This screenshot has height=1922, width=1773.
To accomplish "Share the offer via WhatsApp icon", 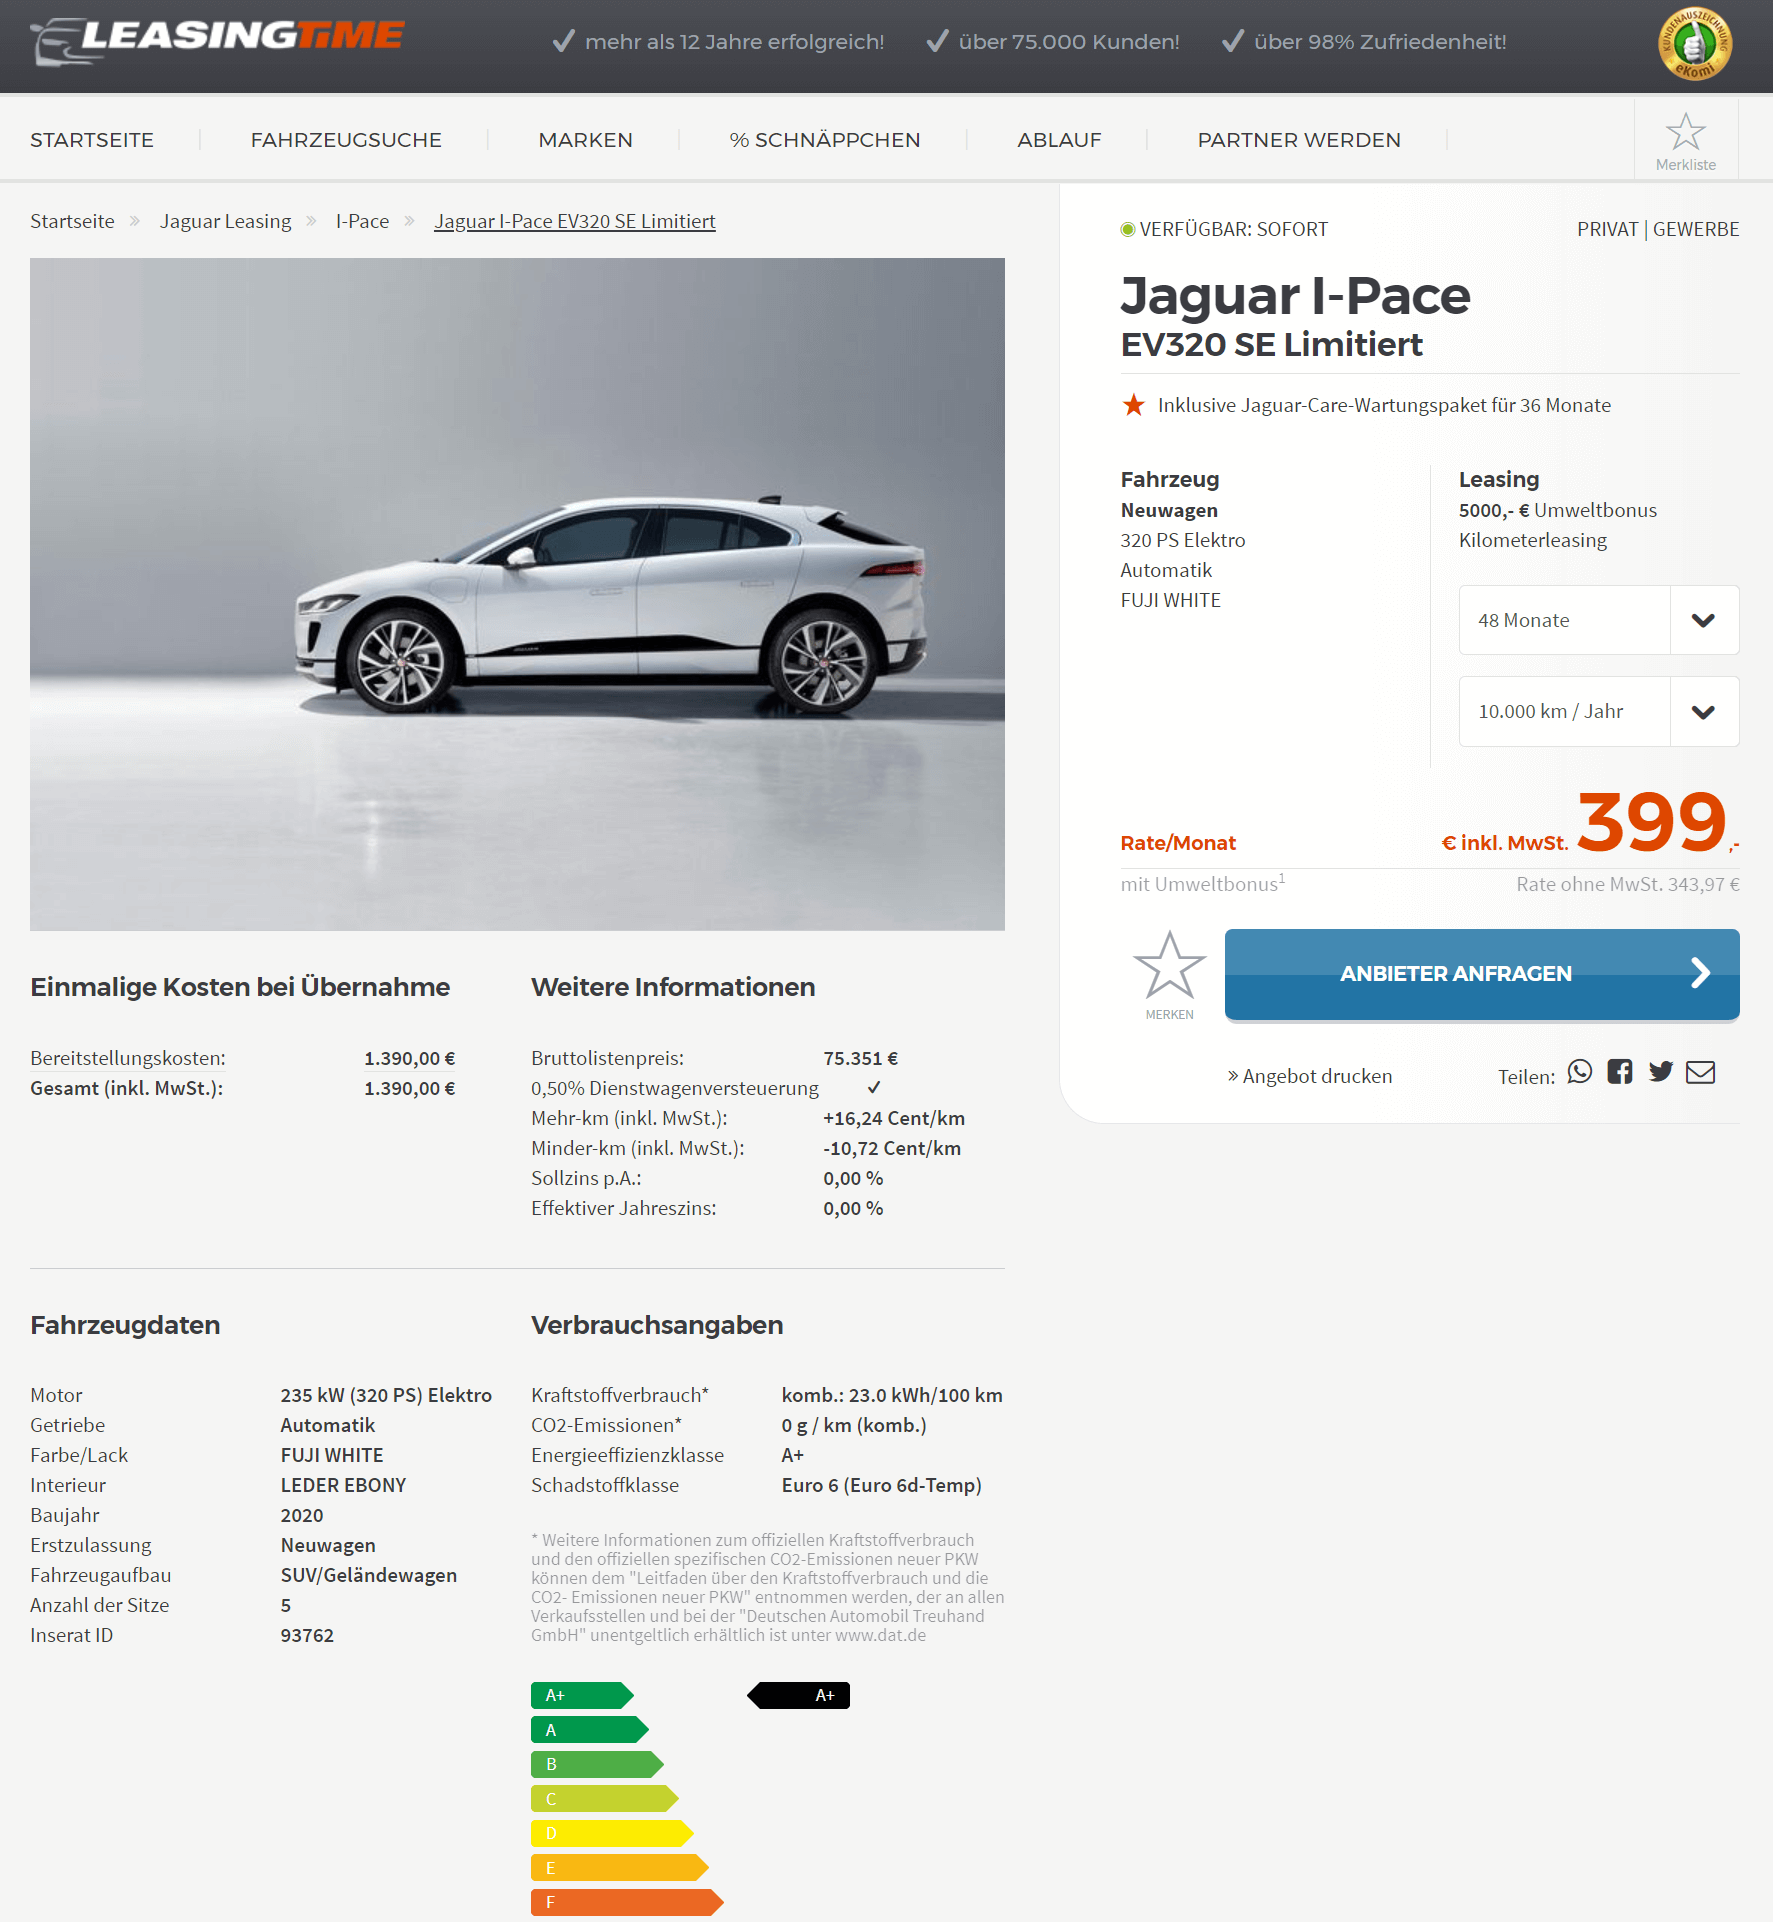I will 1580,1072.
